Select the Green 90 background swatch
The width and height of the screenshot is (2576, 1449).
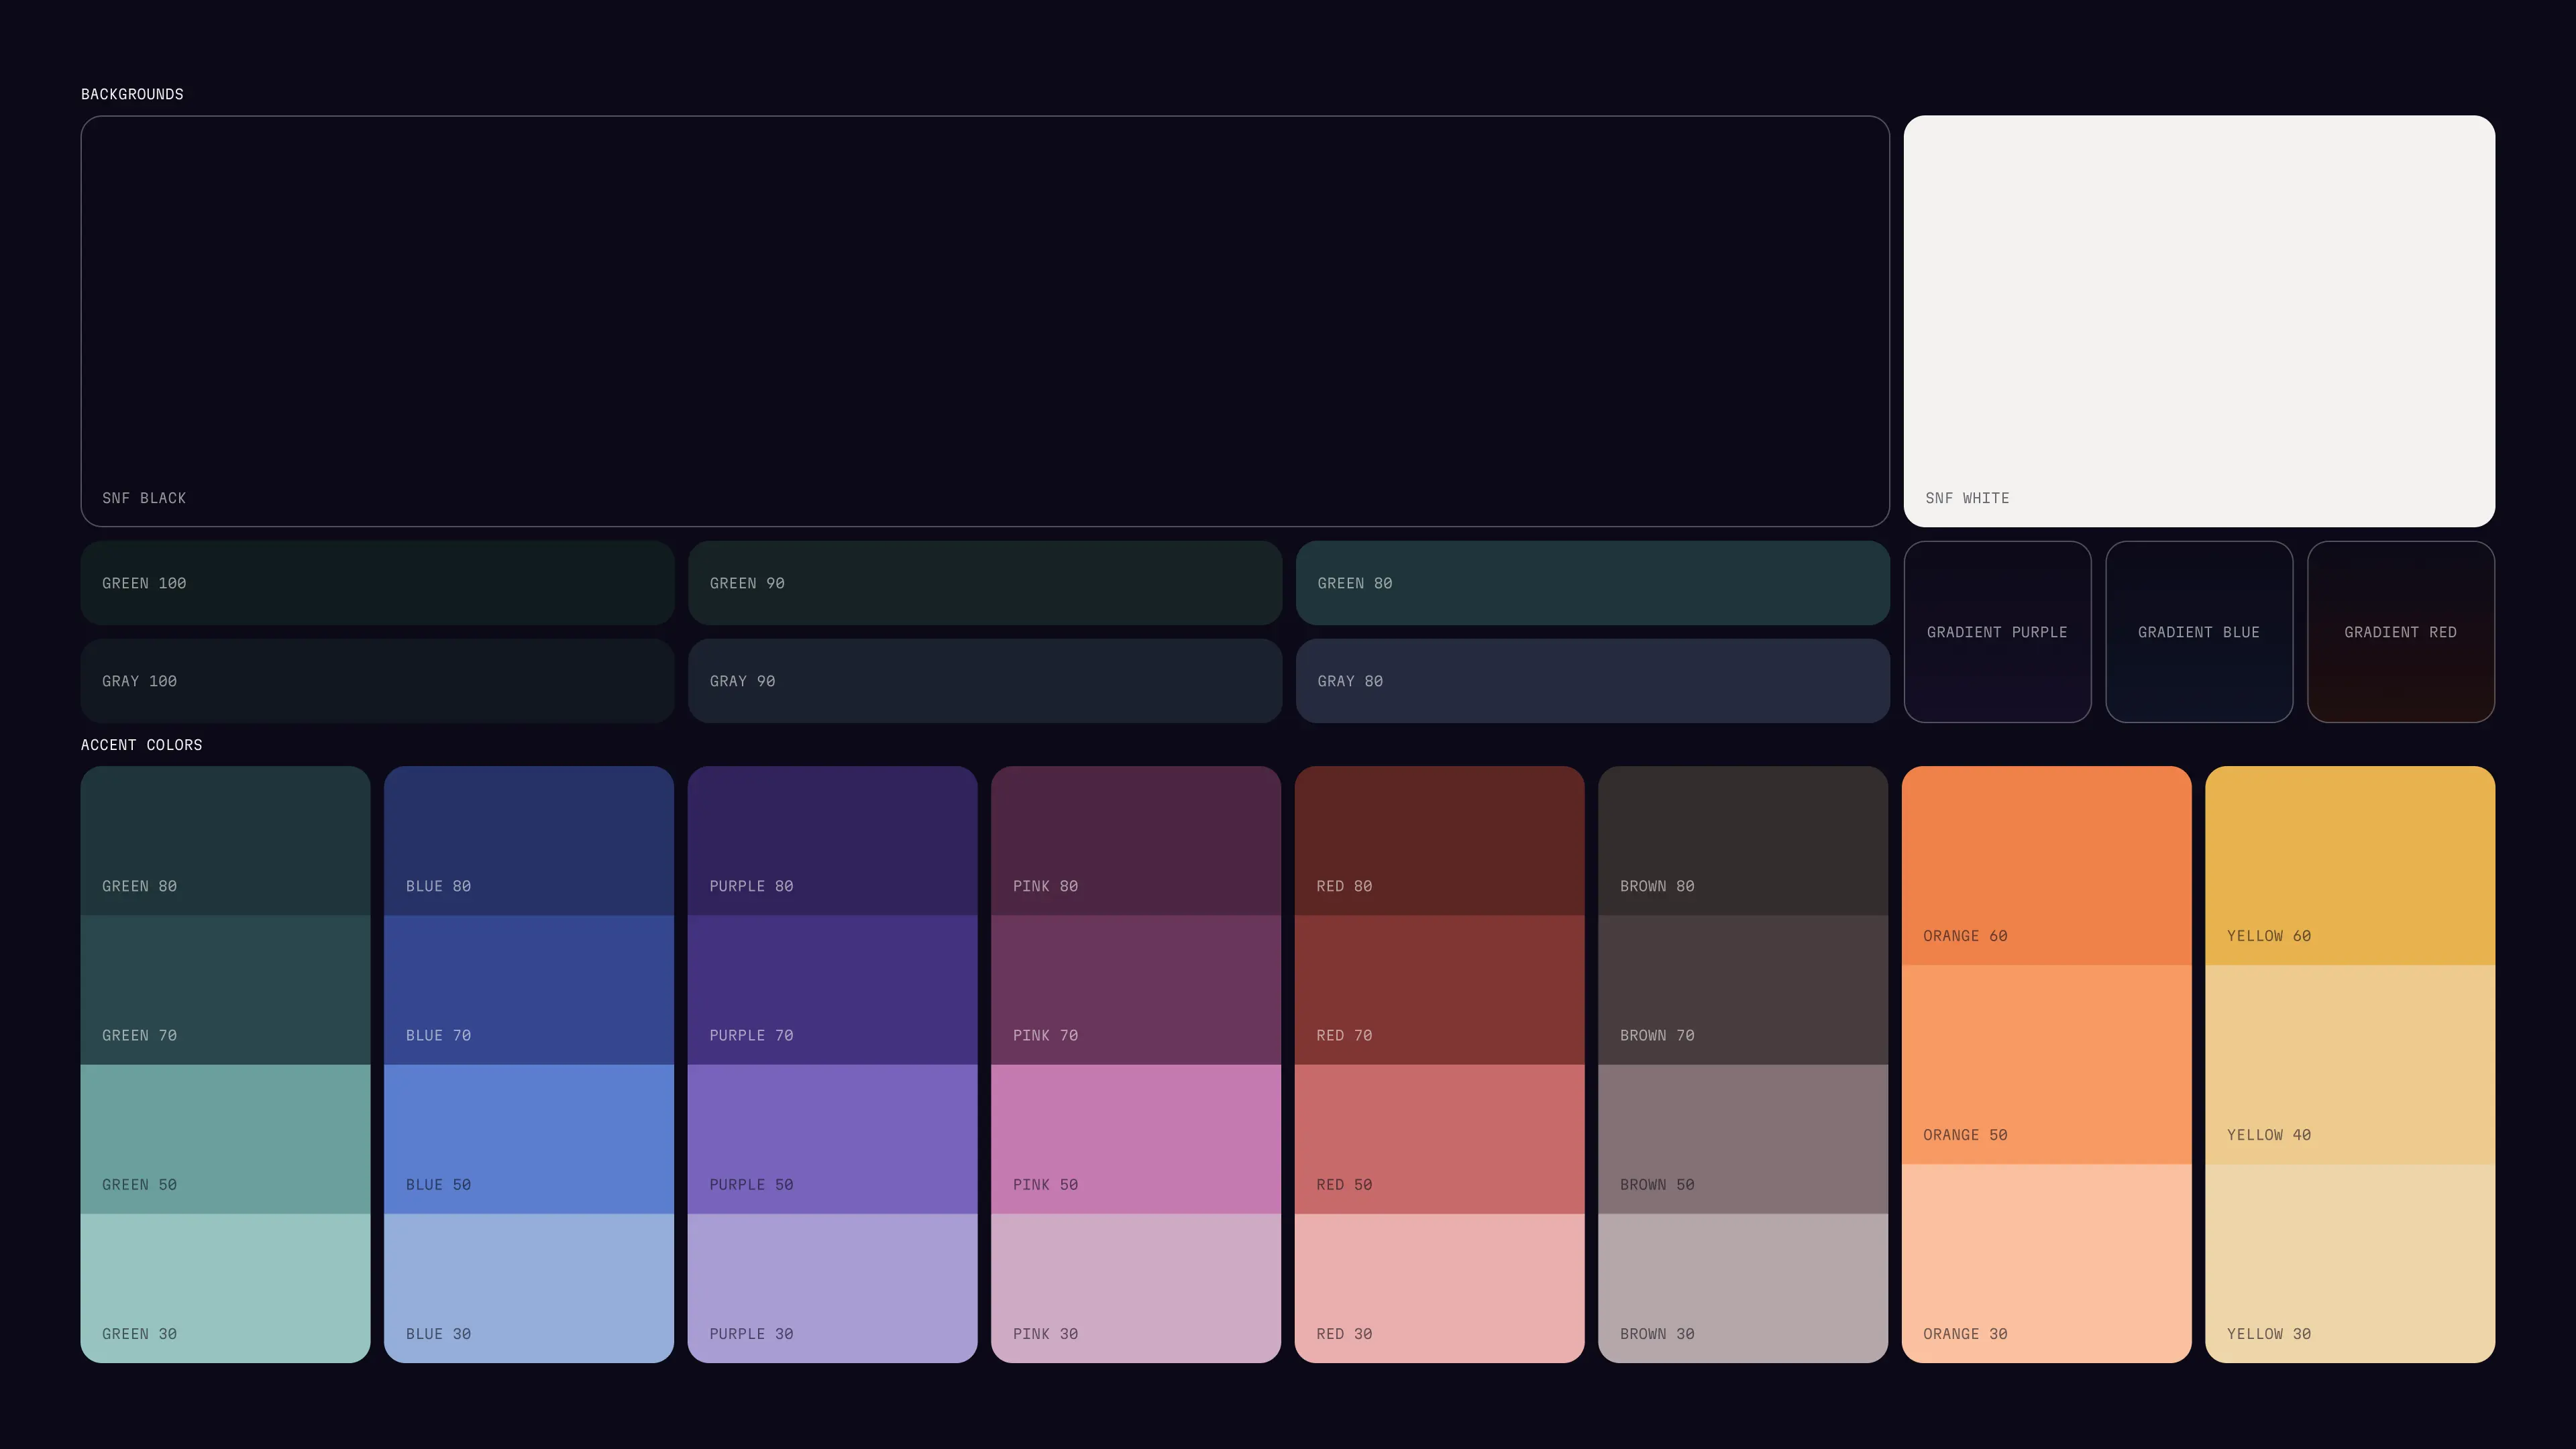point(984,583)
